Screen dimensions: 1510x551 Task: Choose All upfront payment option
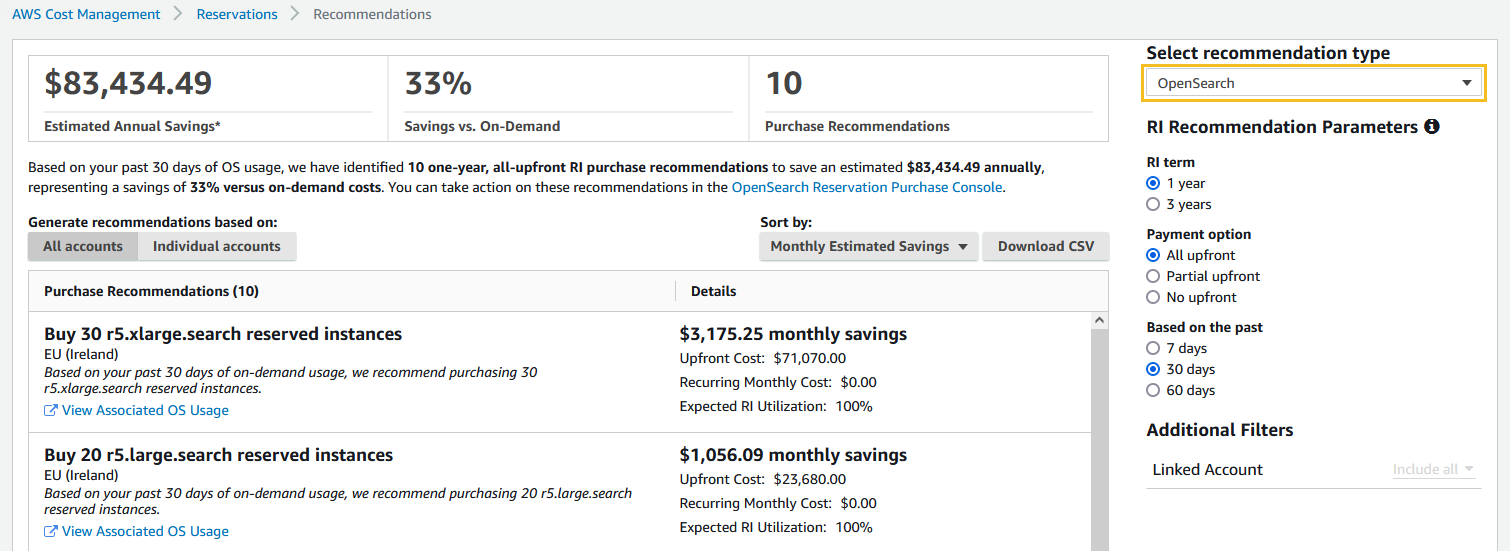point(1153,255)
